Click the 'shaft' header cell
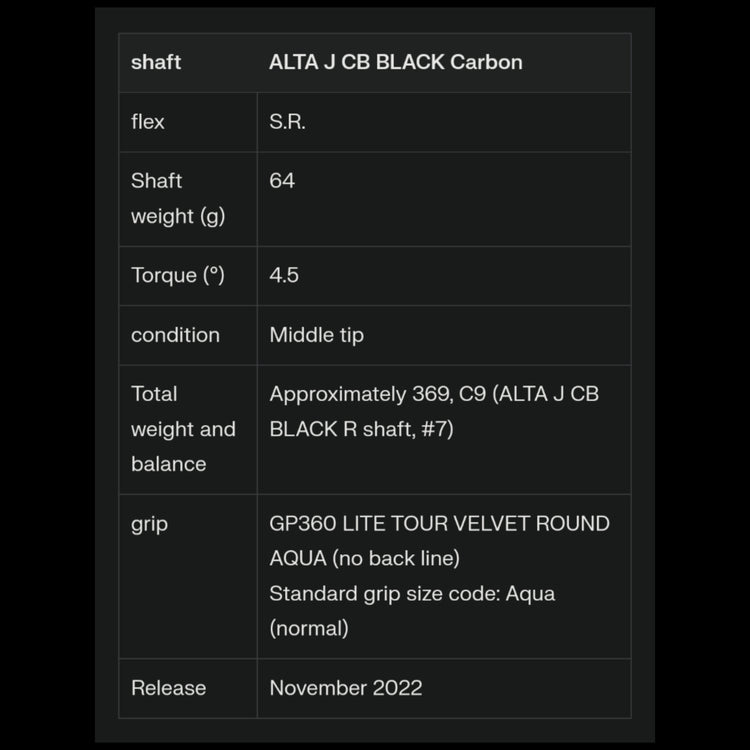Viewport: 750px width, 750px height. pyautogui.click(x=156, y=62)
